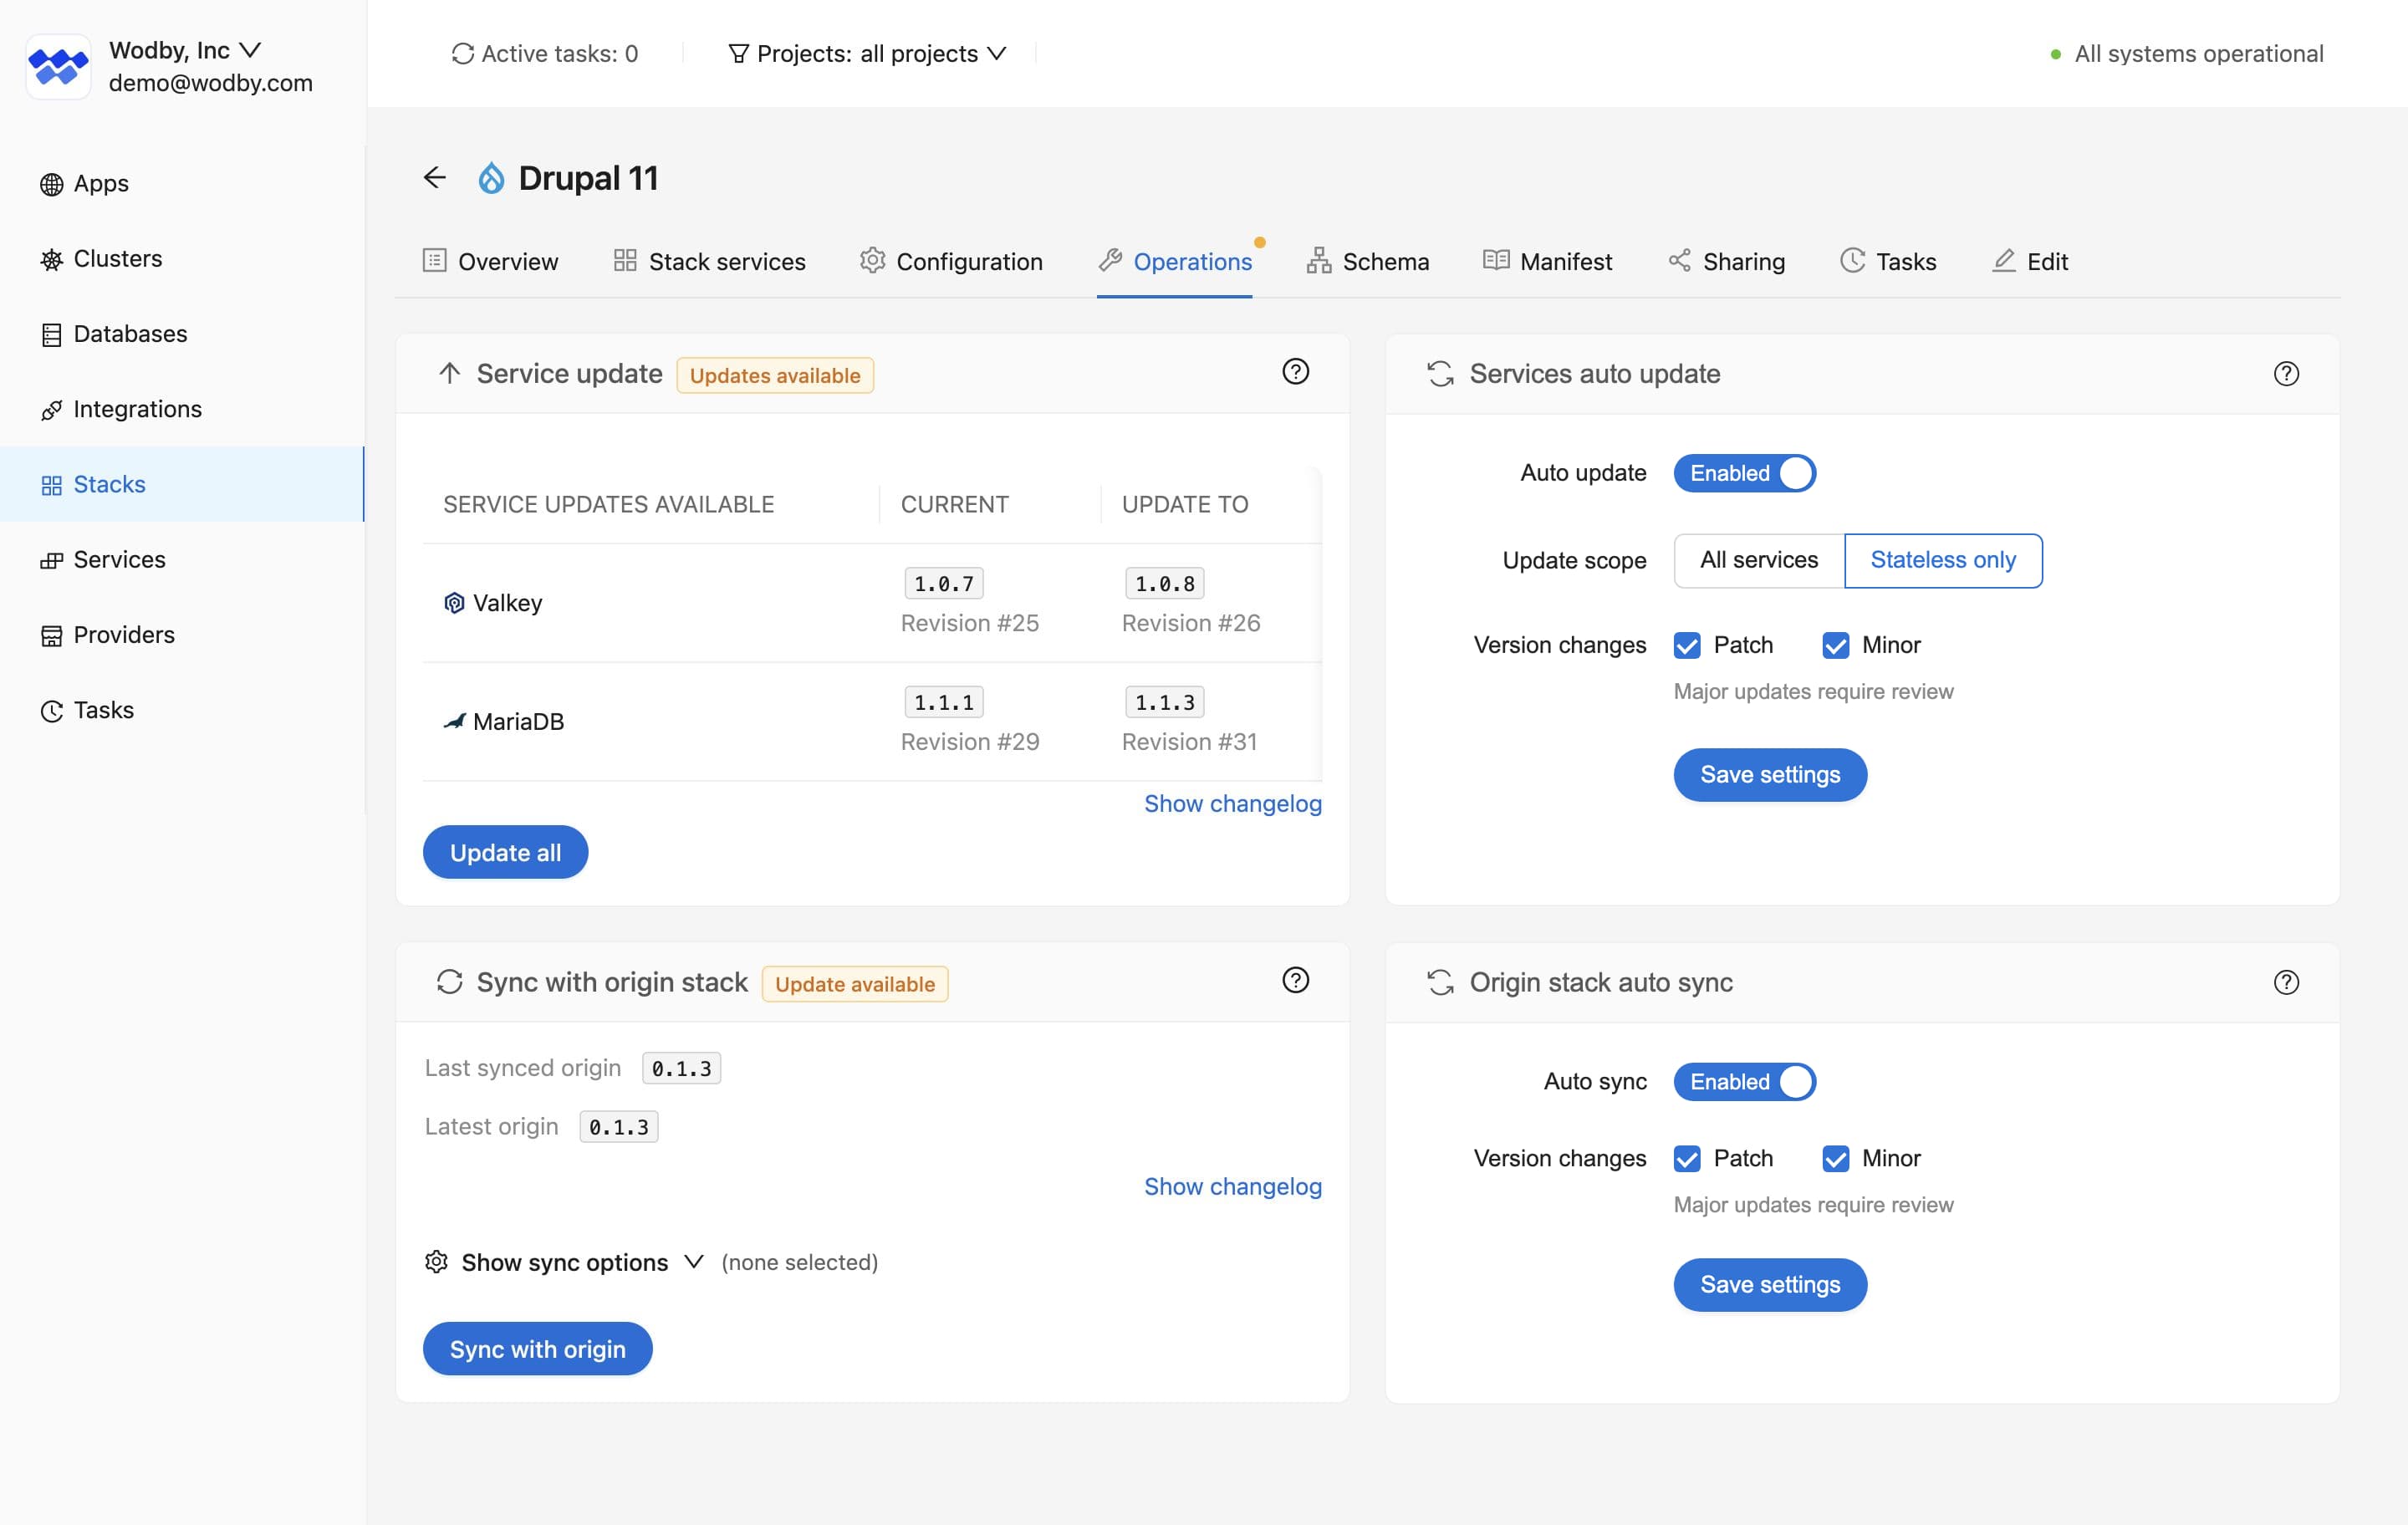2408x1525 pixels.
Task: Click the Services auto update refresh icon
Action: pos(1440,374)
